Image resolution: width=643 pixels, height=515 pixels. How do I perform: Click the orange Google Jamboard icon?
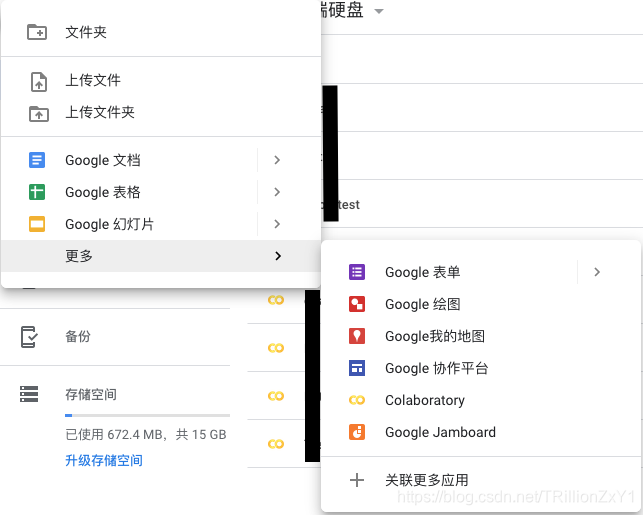pos(357,432)
